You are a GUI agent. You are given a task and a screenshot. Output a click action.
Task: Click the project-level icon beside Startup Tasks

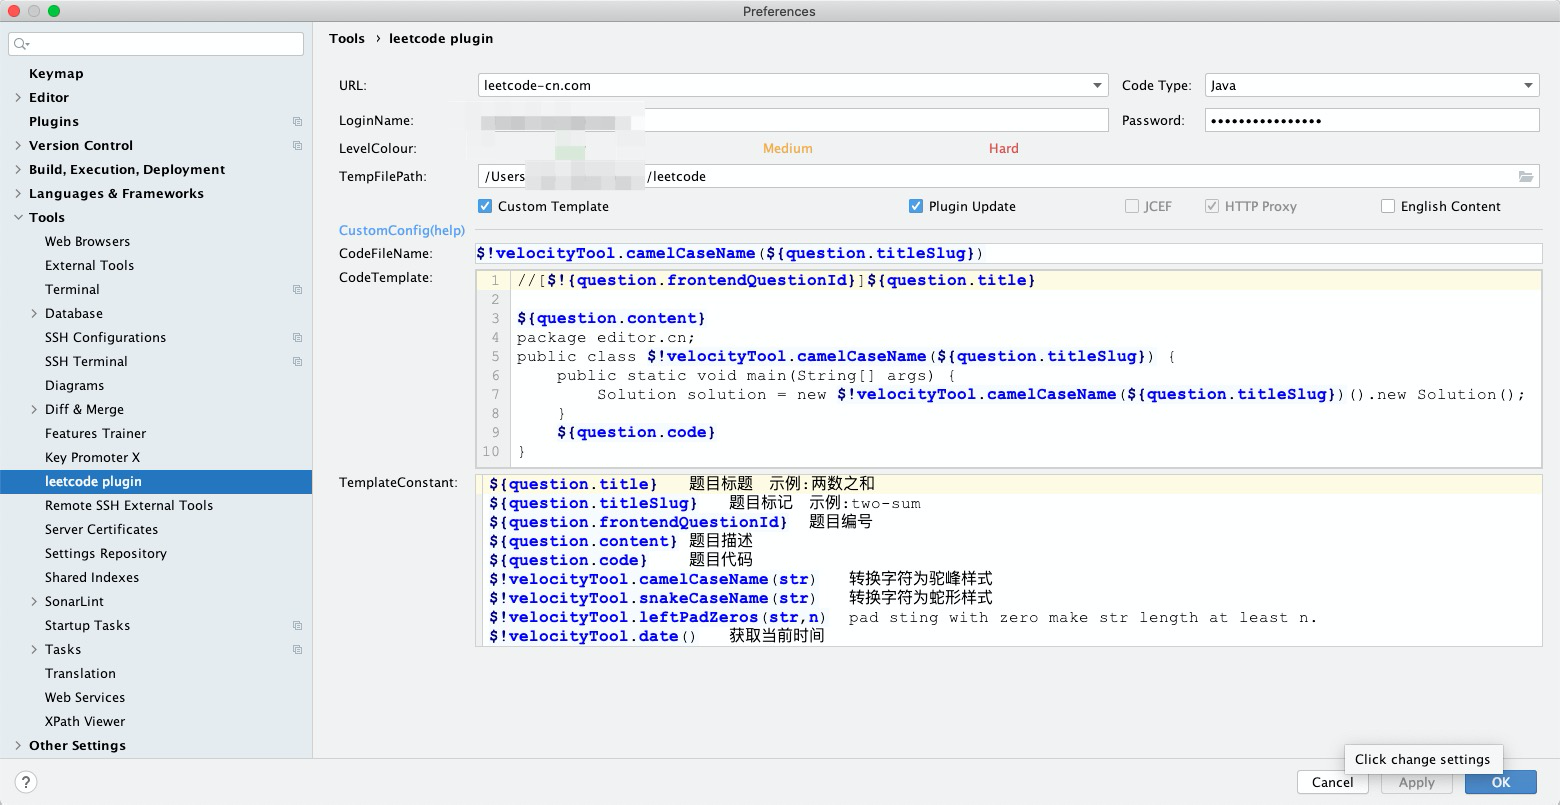(x=297, y=626)
